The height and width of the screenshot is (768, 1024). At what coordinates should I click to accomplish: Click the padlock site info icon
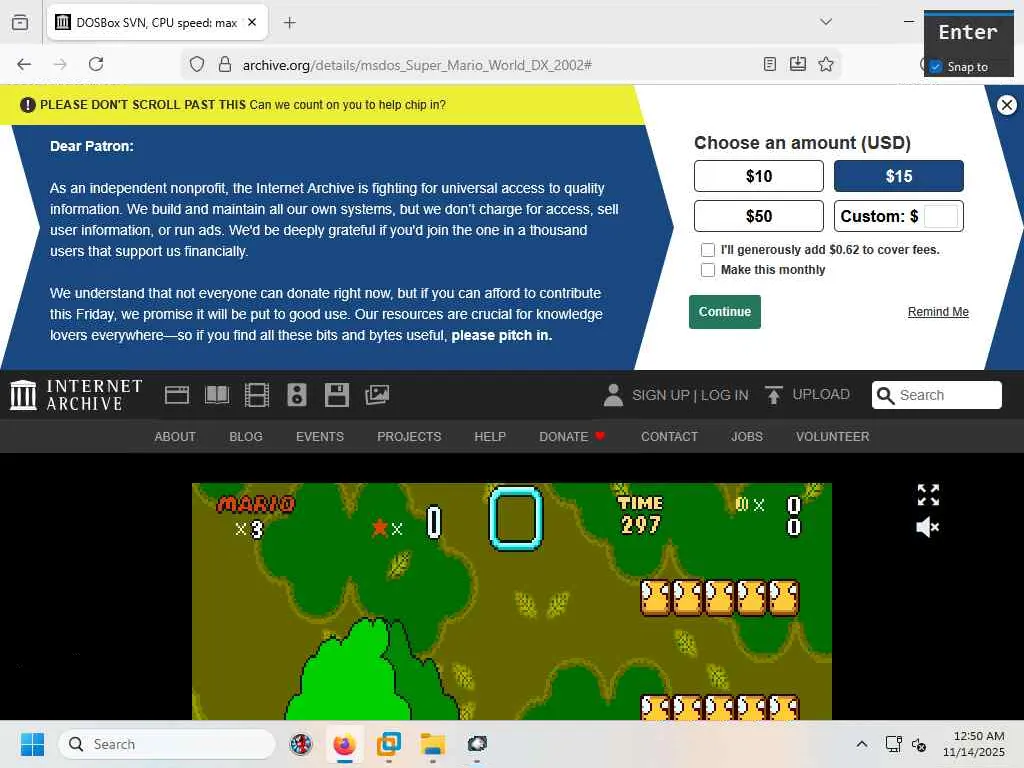click(x=225, y=64)
